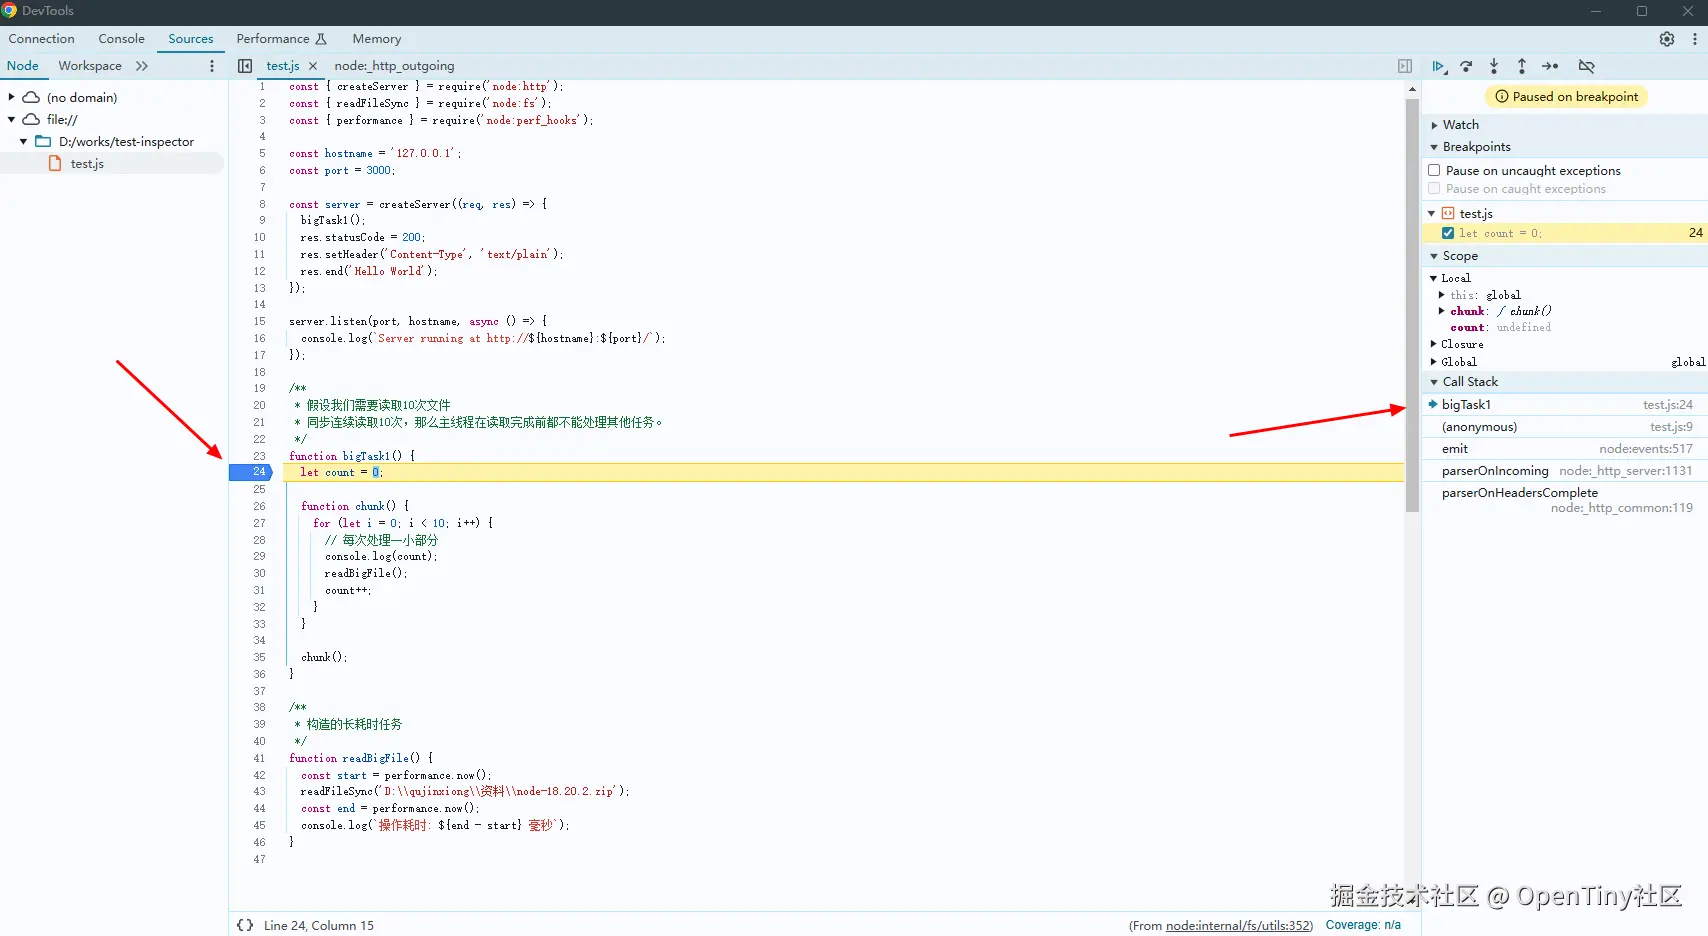1708x936 pixels.
Task: Enable Pause on uncaught exceptions
Action: pyautogui.click(x=1434, y=170)
